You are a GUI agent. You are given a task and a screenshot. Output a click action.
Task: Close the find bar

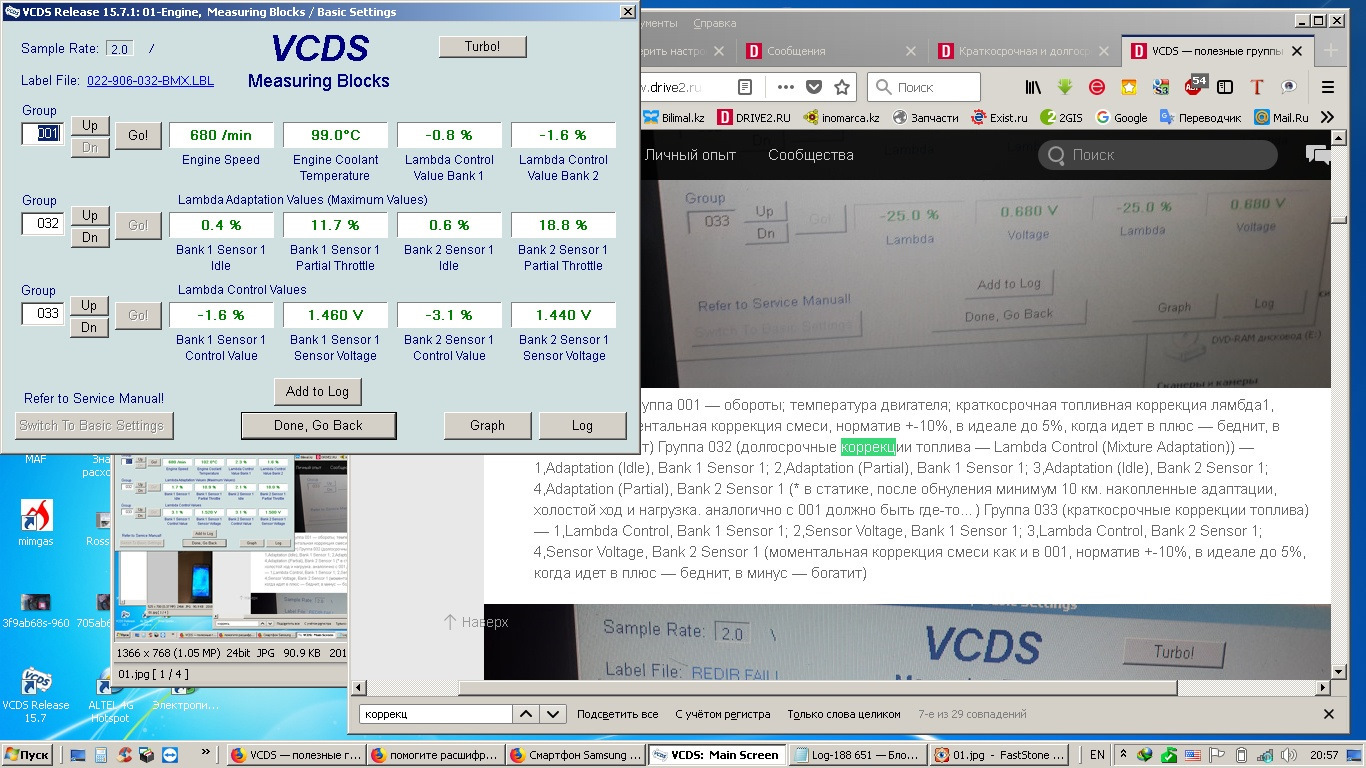tap(1329, 714)
